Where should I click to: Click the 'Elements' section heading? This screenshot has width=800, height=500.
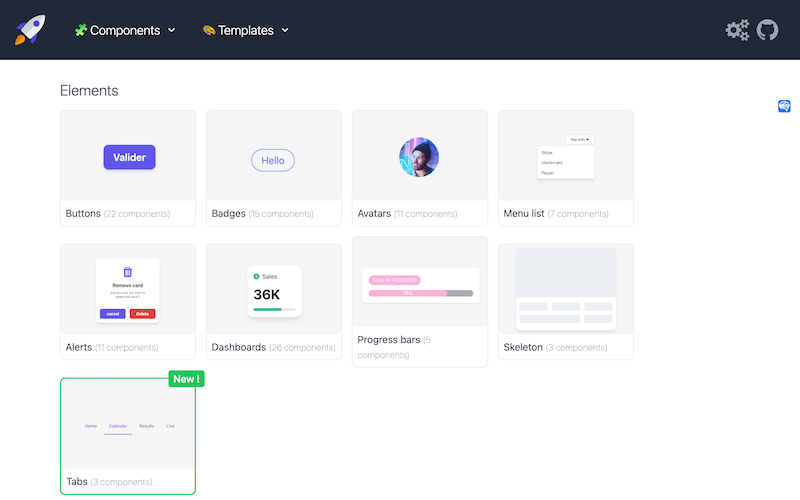pyautogui.click(x=89, y=90)
